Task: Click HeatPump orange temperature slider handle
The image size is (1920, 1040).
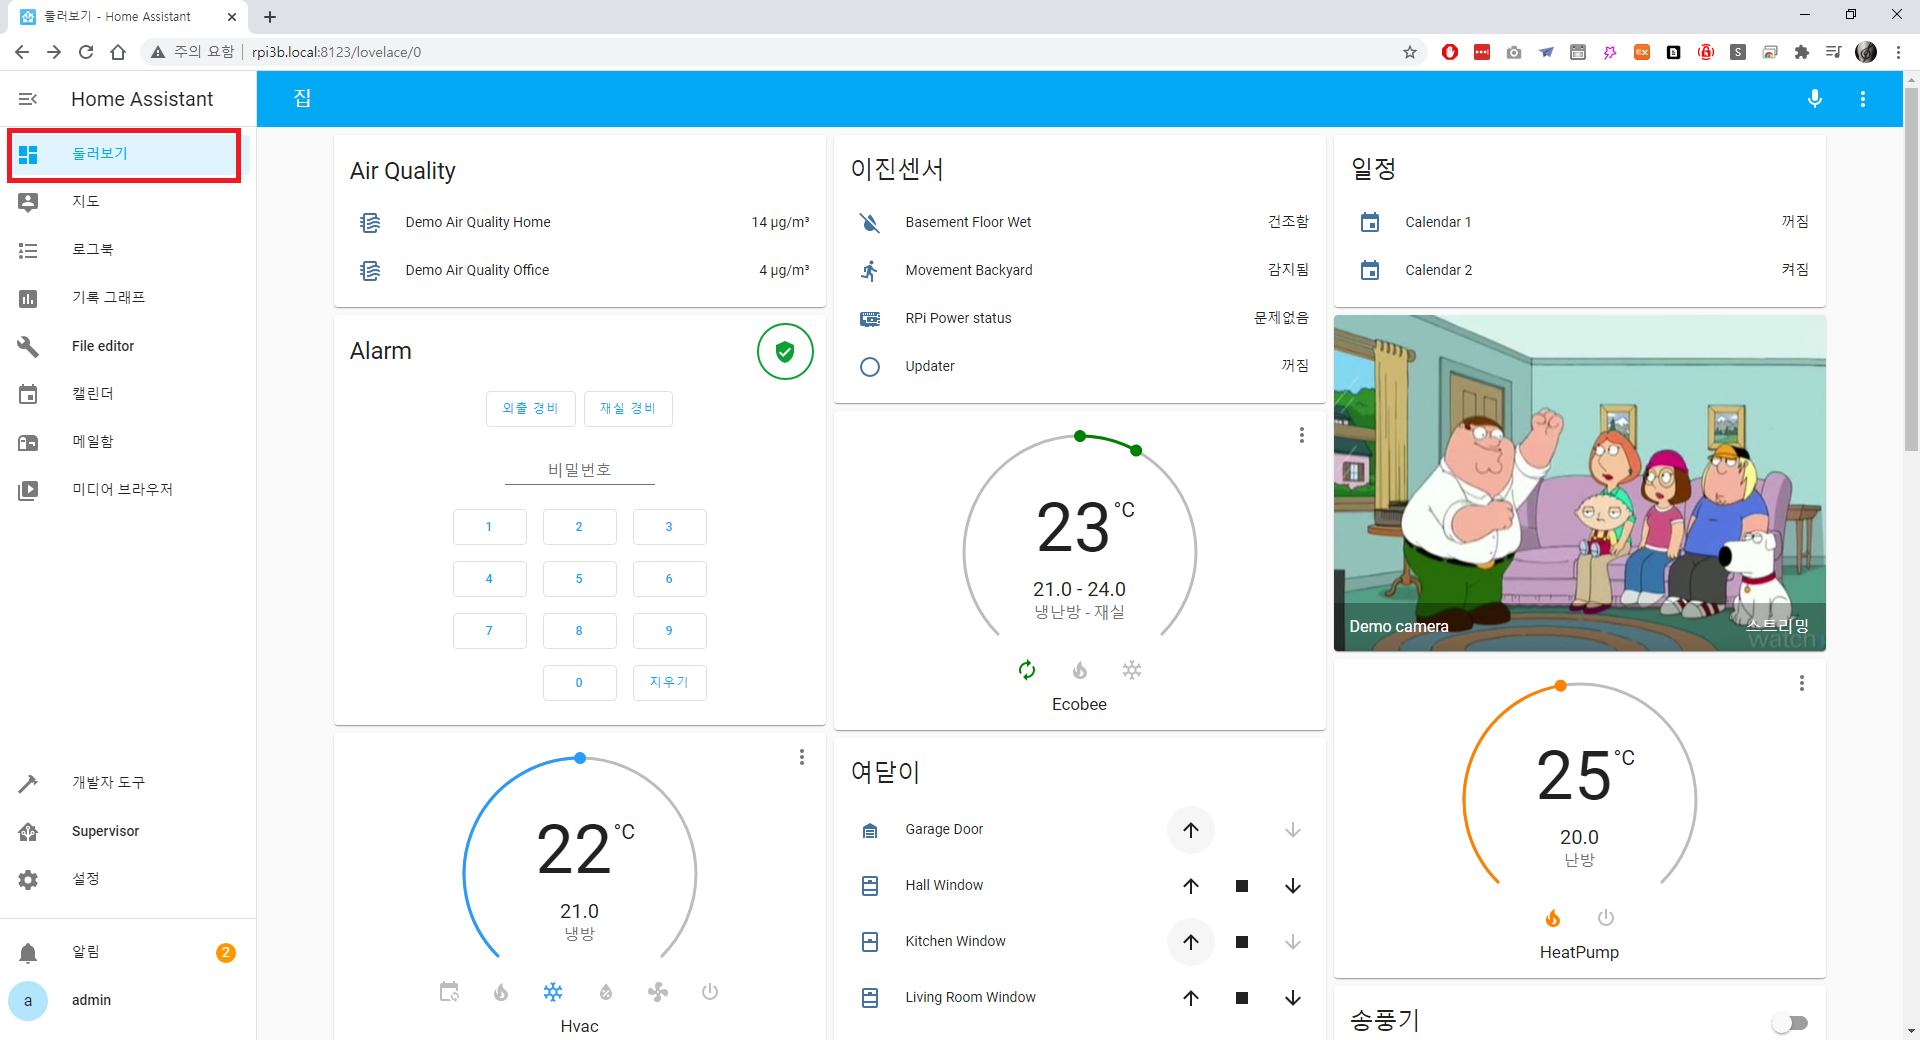Action: pyautogui.click(x=1560, y=686)
